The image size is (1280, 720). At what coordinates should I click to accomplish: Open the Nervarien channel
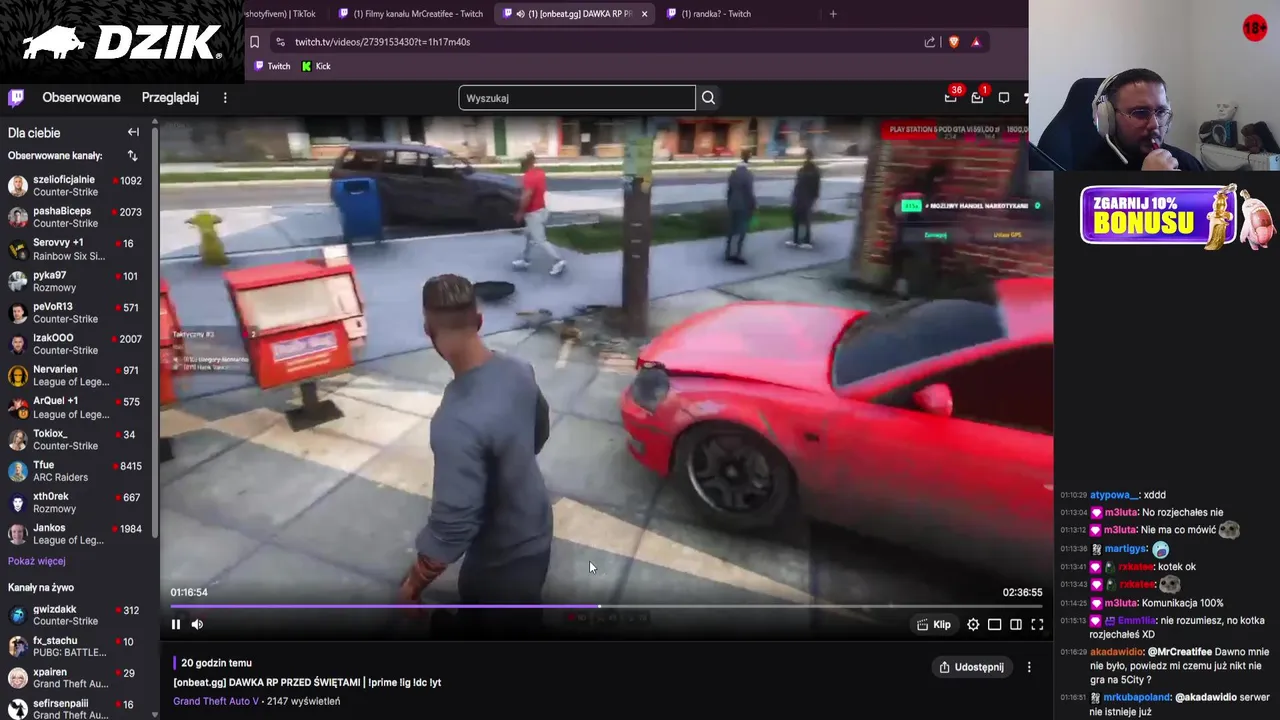click(76, 376)
